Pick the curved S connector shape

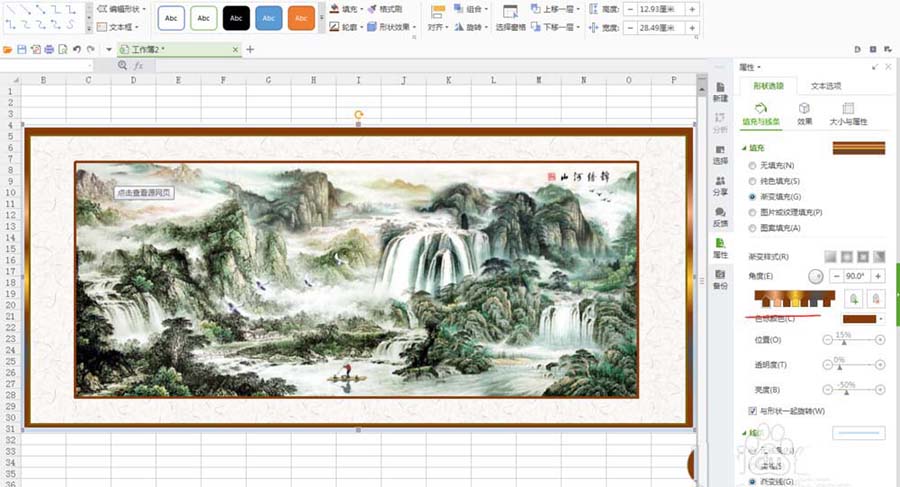[x=71, y=25]
